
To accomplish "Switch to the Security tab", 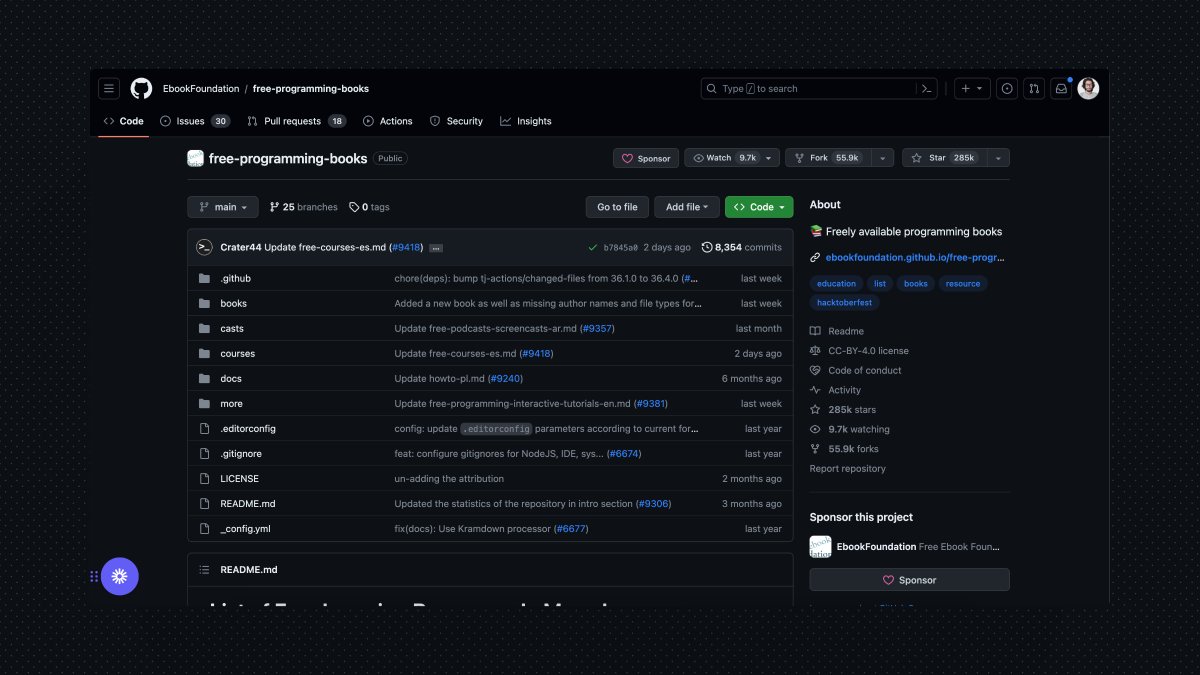I will click(456, 121).
